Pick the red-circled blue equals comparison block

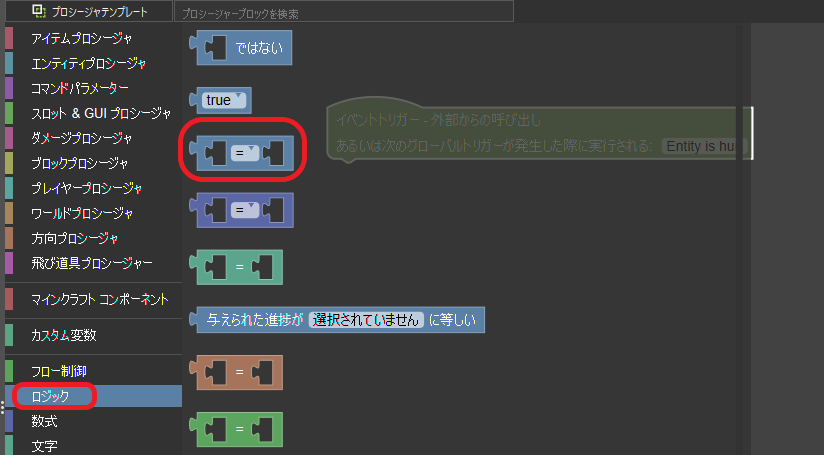pos(241,153)
